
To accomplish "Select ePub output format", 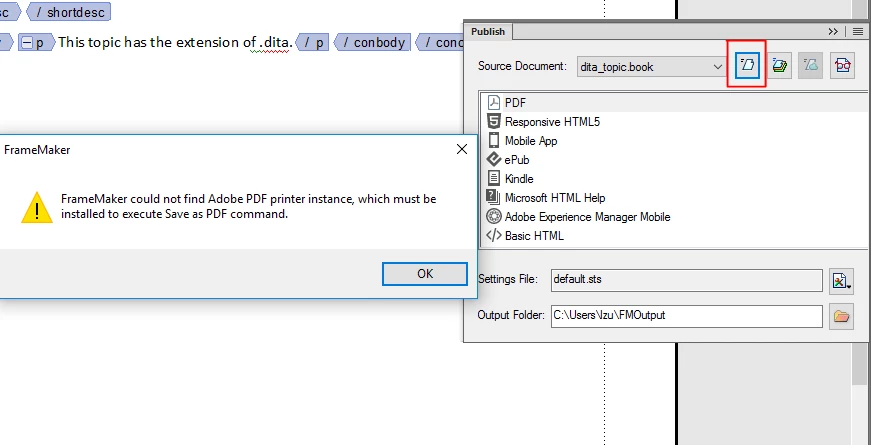I will (674, 159).
